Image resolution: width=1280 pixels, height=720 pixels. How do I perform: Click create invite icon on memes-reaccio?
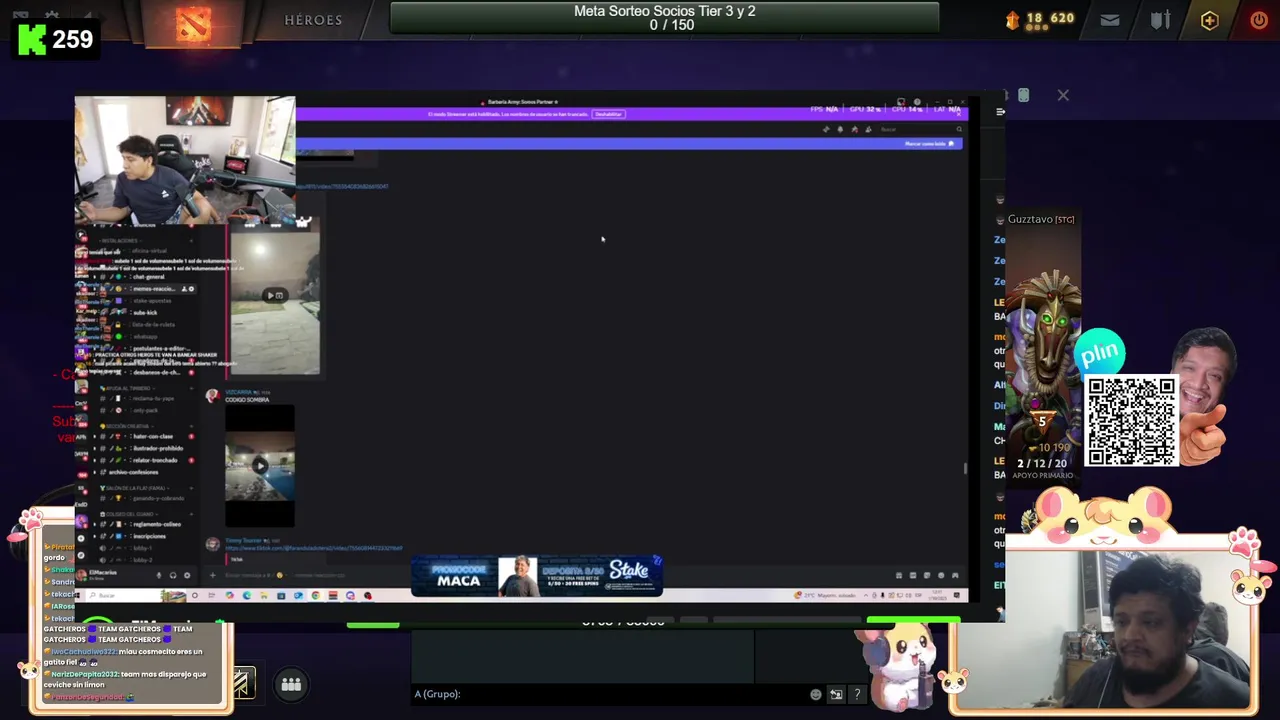tap(184, 289)
